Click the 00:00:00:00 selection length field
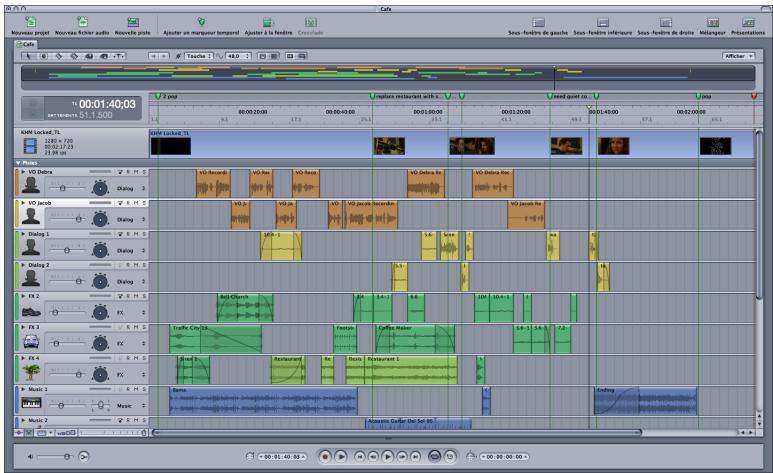This screenshot has height=473, width=773. (x=504, y=457)
